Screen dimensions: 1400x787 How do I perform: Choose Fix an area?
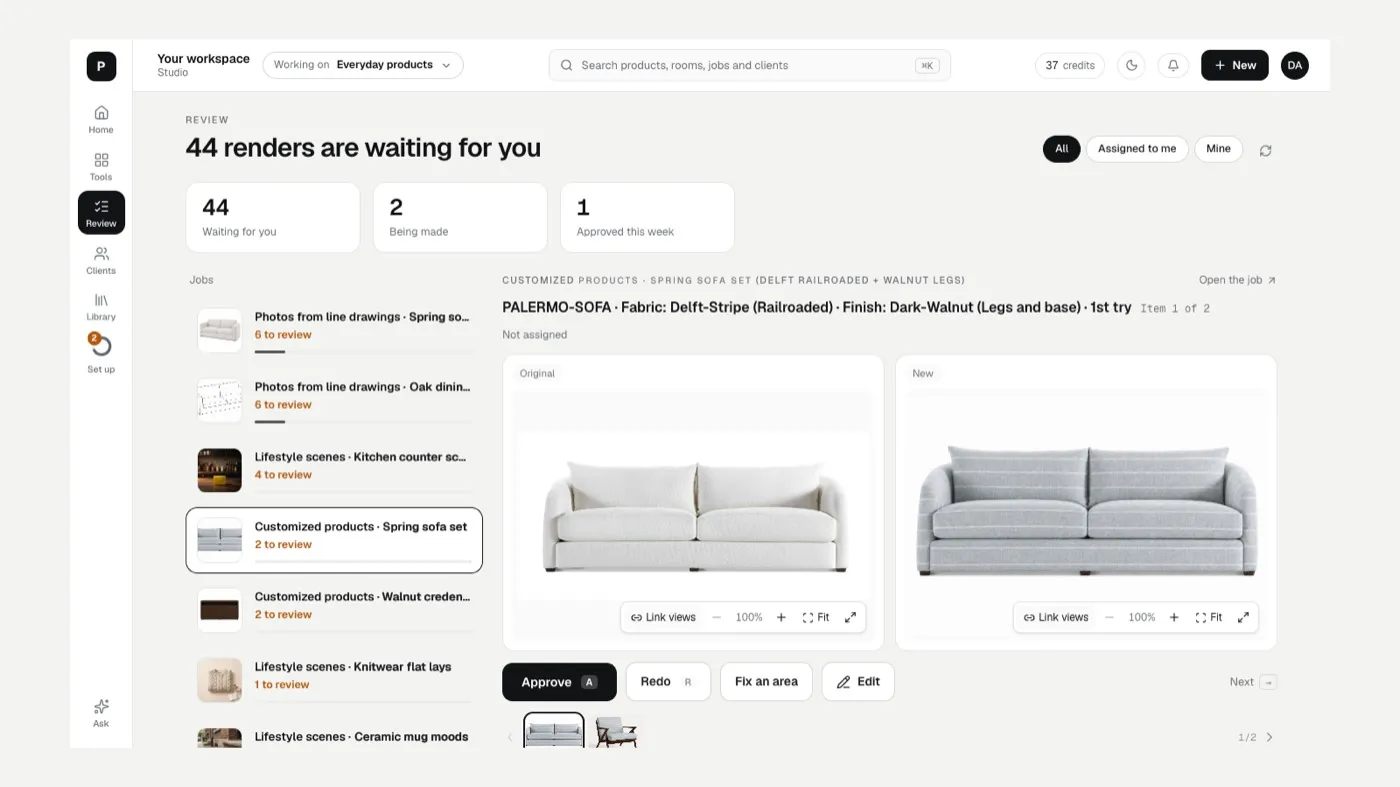click(x=766, y=682)
